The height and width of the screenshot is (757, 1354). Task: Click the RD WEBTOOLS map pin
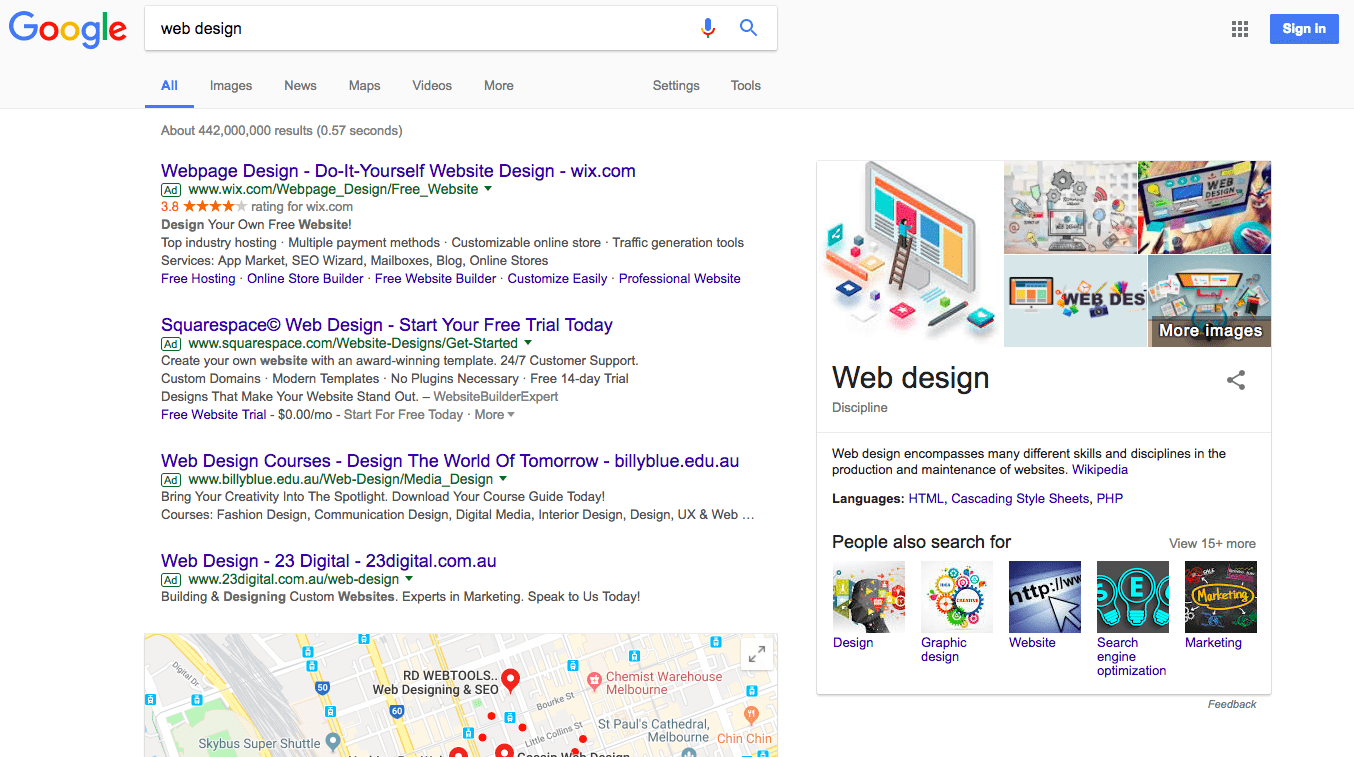[x=510, y=682]
